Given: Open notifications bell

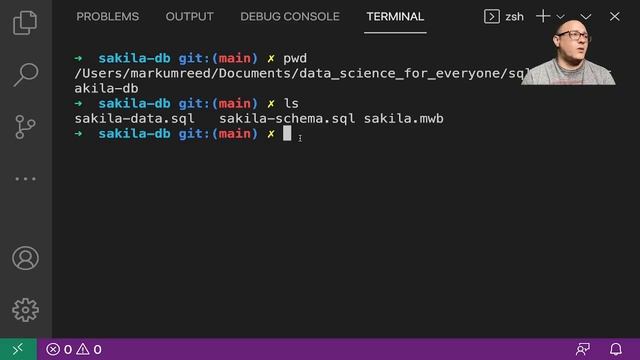Looking at the screenshot, I should pos(616,349).
